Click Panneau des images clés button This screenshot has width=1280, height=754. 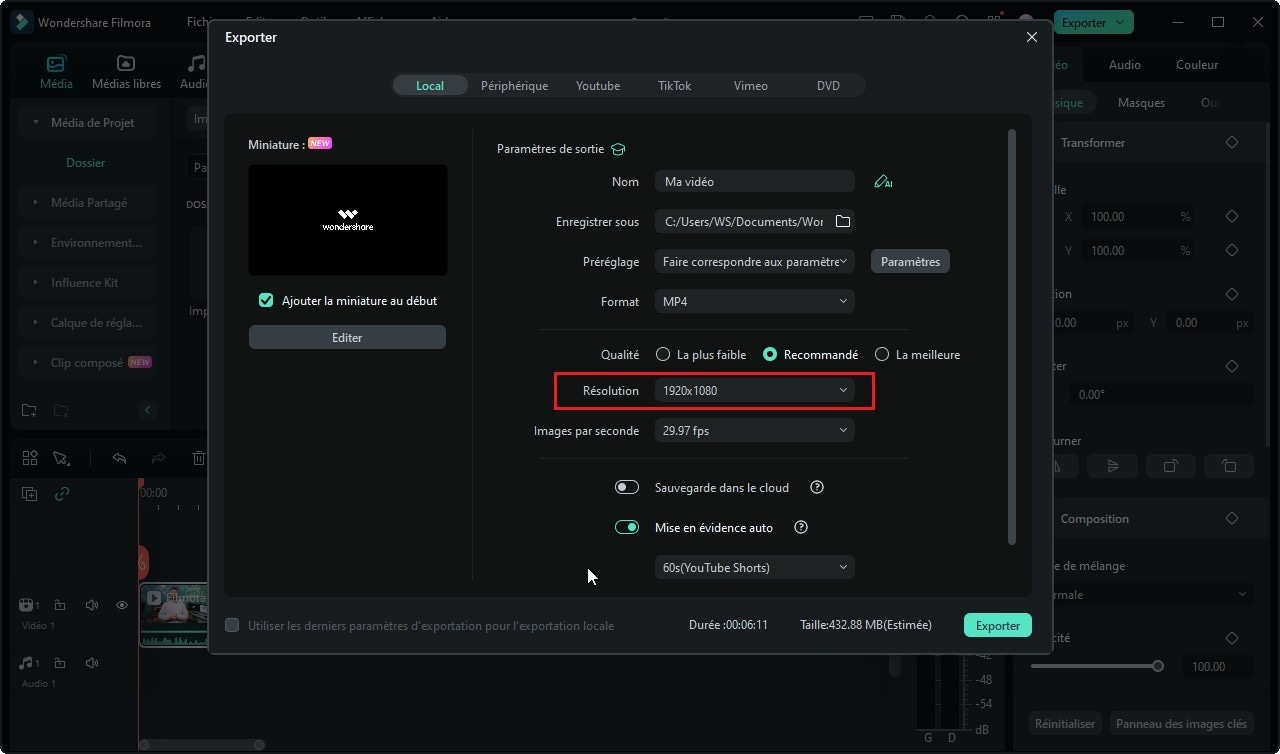pos(1181,723)
